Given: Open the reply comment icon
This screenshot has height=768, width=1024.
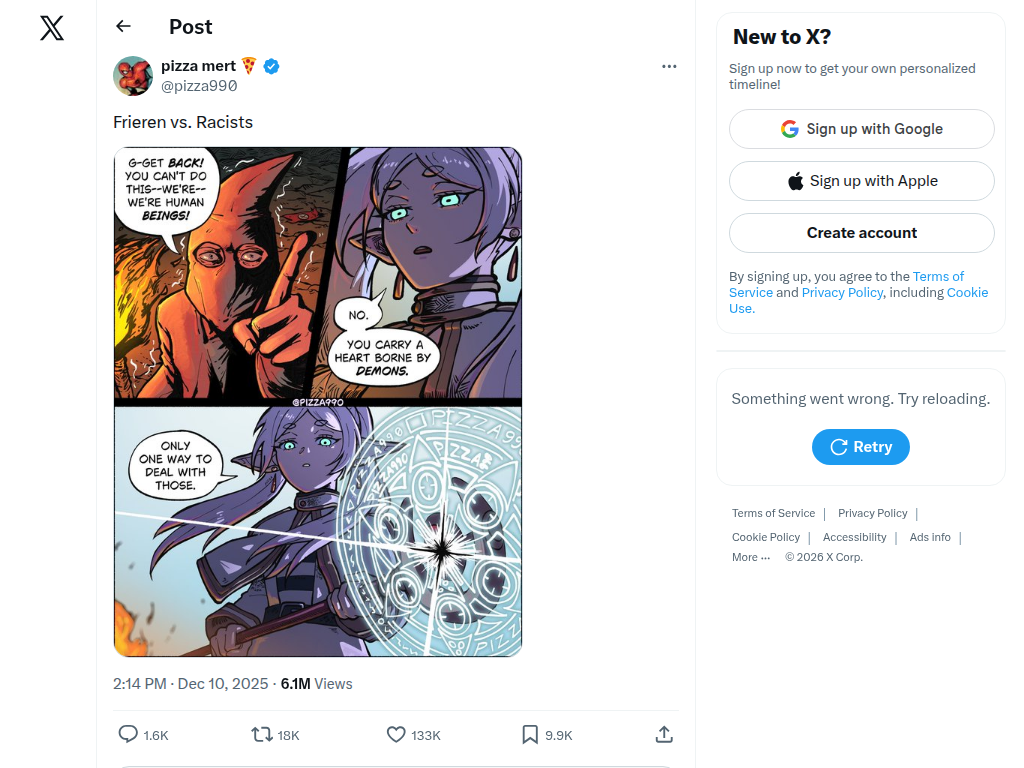Looking at the screenshot, I should (x=128, y=735).
